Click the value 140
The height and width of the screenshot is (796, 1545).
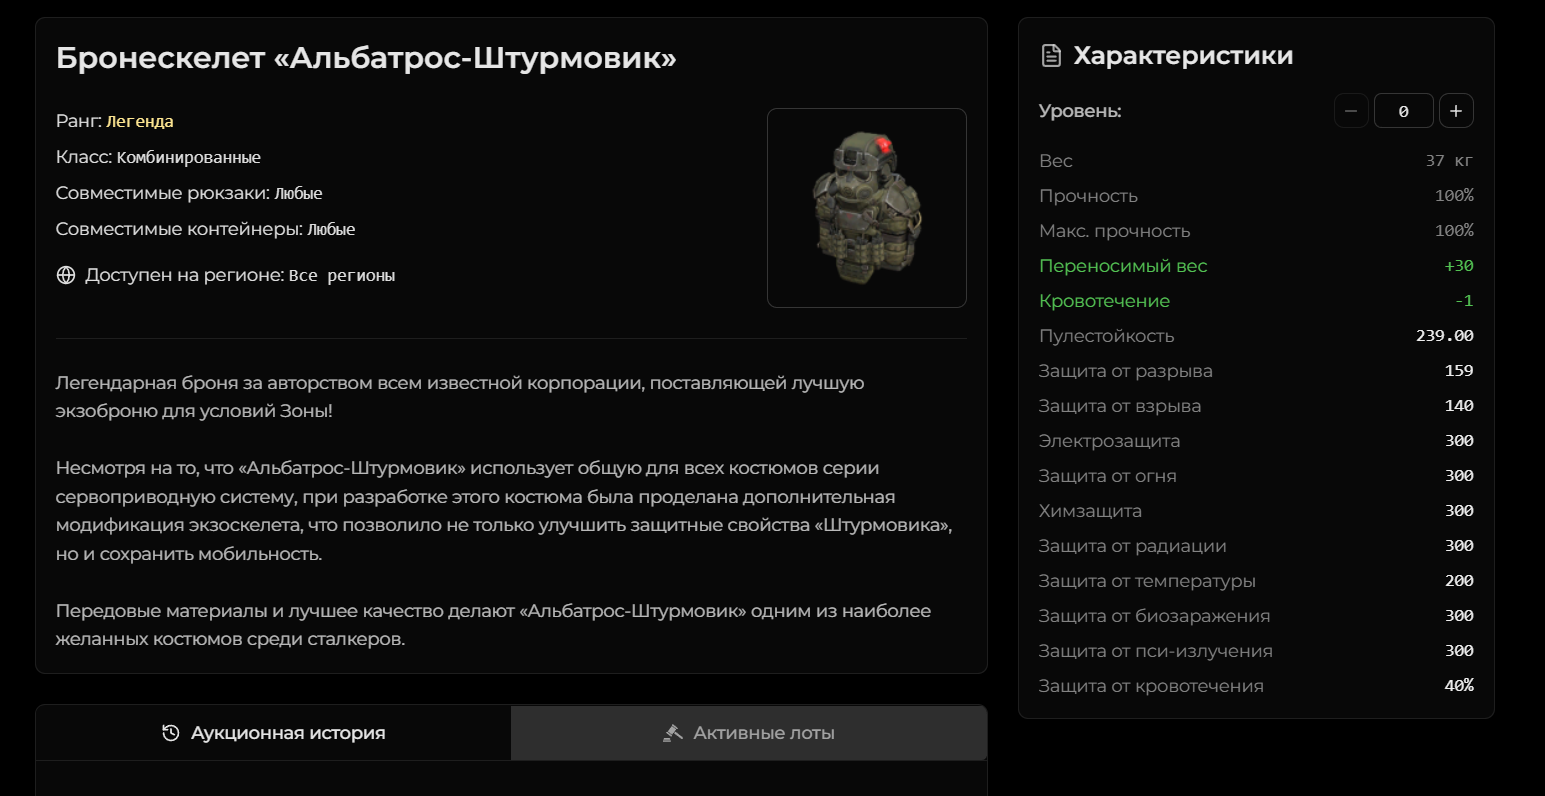tap(1459, 406)
